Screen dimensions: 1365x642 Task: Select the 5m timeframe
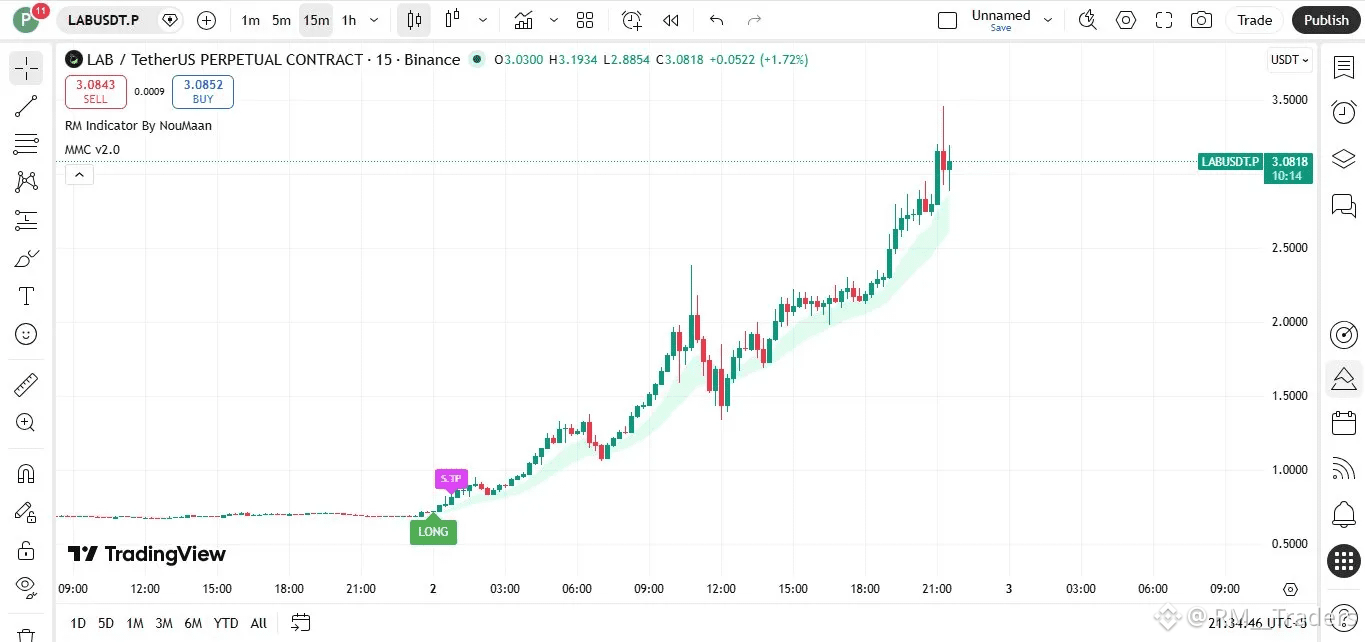click(x=281, y=20)
